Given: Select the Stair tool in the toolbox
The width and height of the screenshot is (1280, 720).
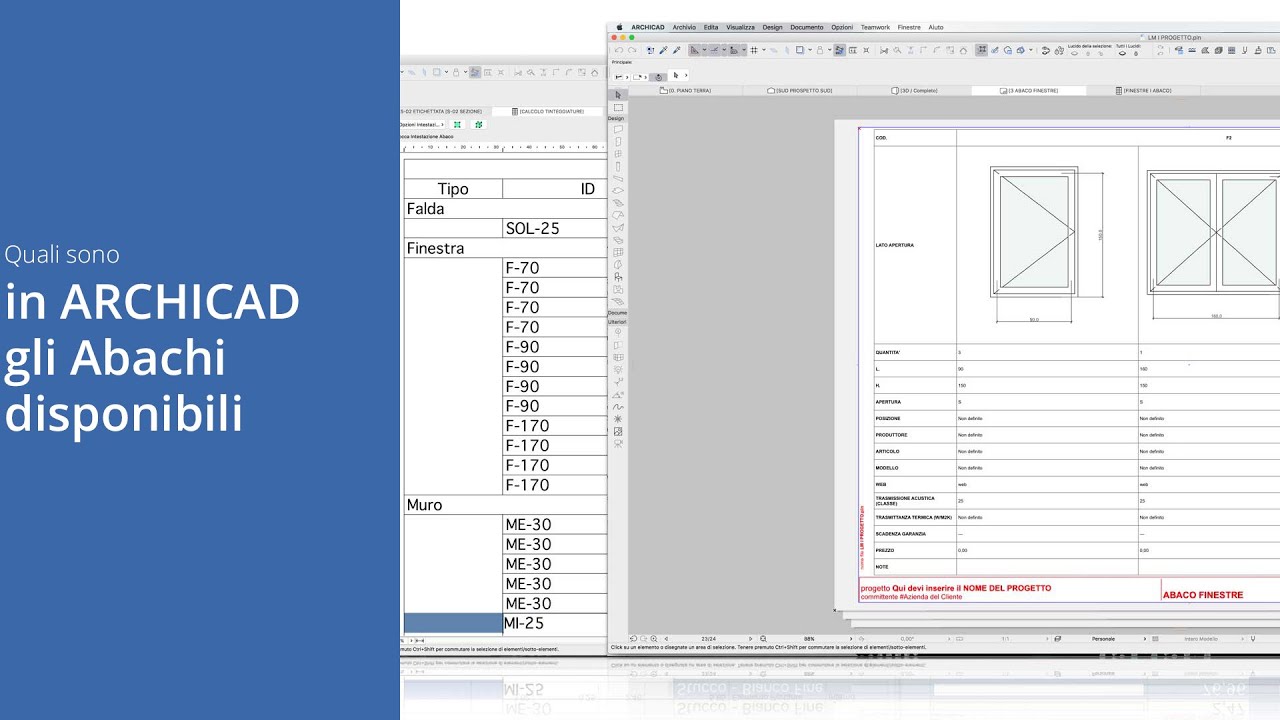Looking at the screenshot, I should coord(618,203).
